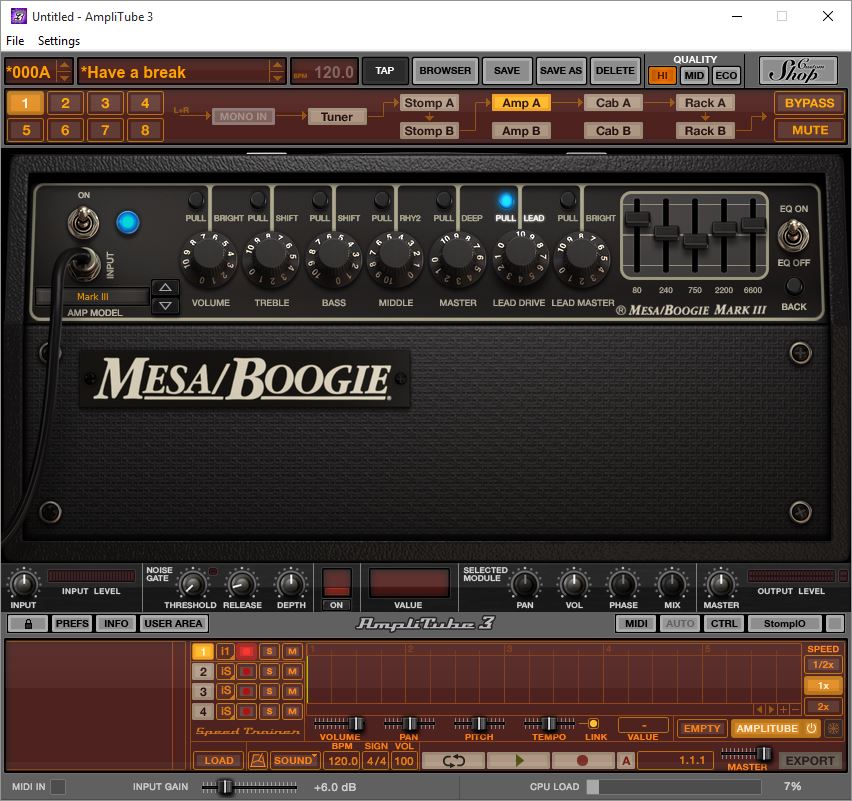Click the amp input jack
The height and width of the screenshot is (801, 852).
point(86,264)
